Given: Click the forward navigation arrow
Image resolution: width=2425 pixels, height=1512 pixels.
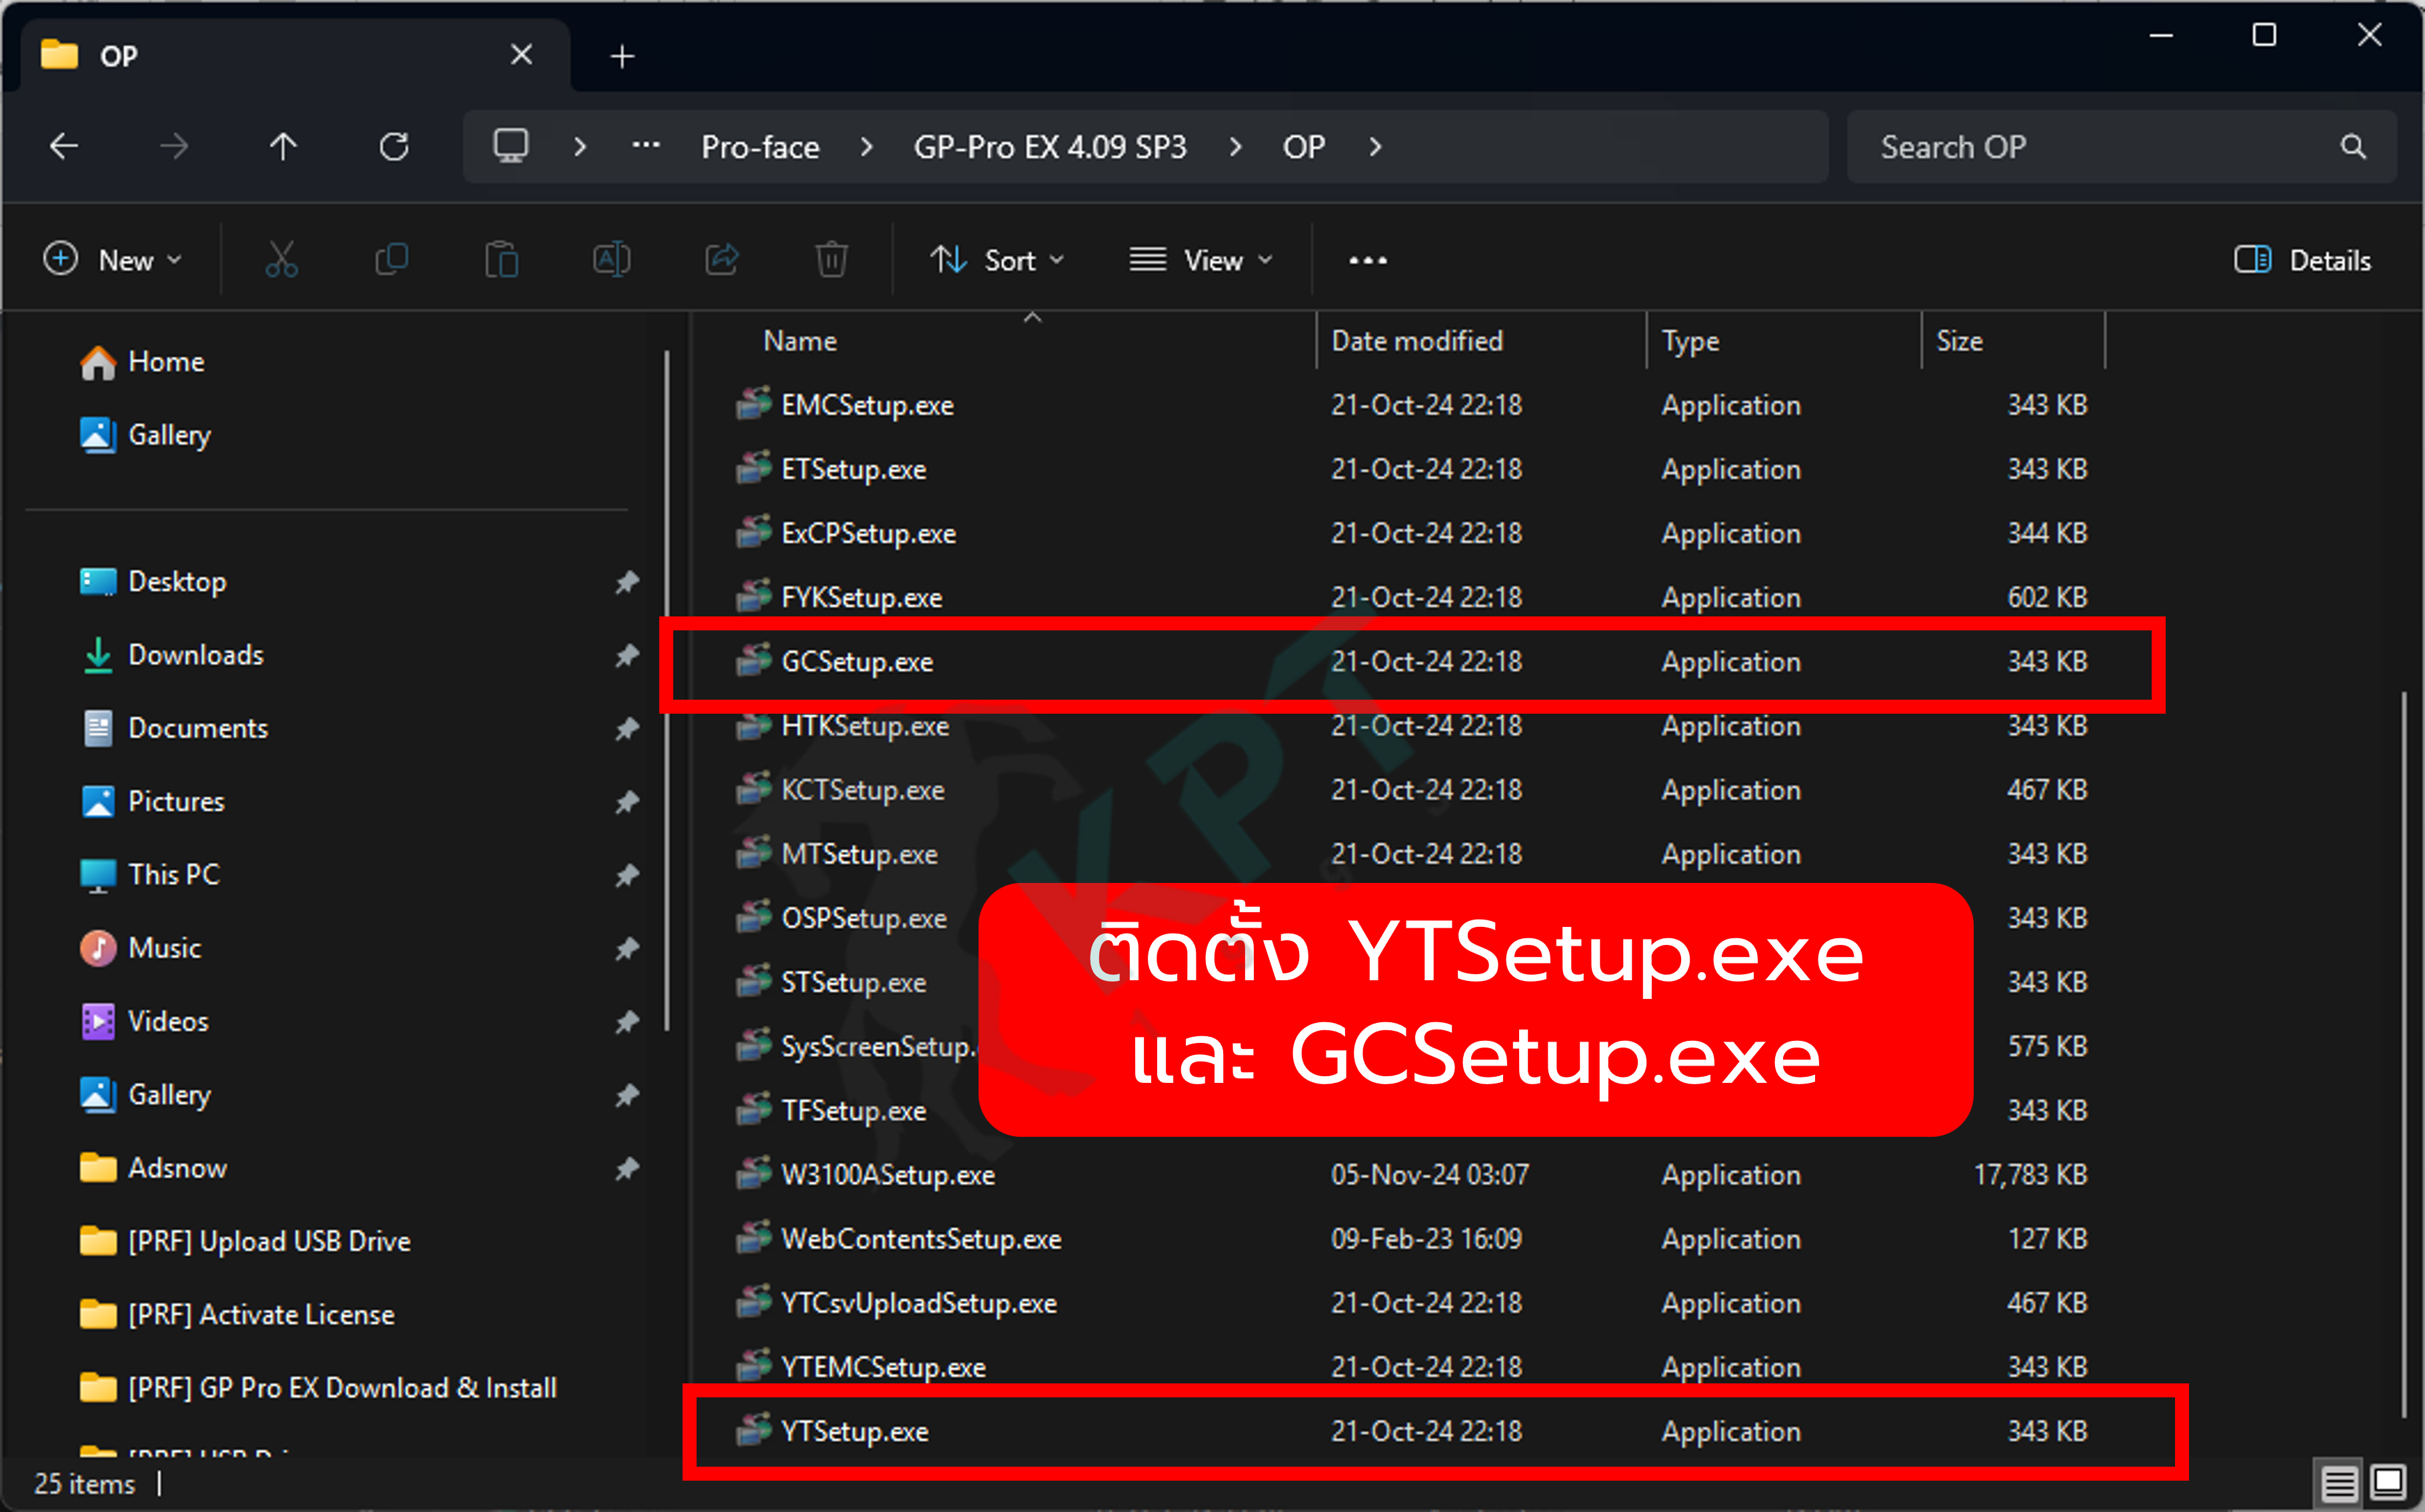Looking at the screenshot, I should 174,147.
